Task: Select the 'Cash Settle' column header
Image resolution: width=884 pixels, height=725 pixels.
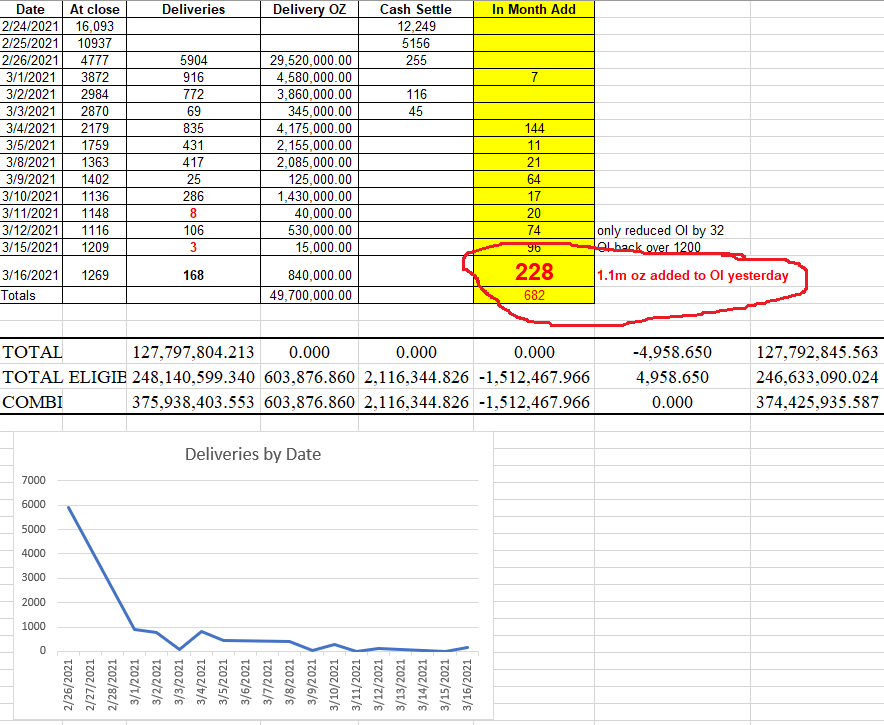Action: click(416, 9)
